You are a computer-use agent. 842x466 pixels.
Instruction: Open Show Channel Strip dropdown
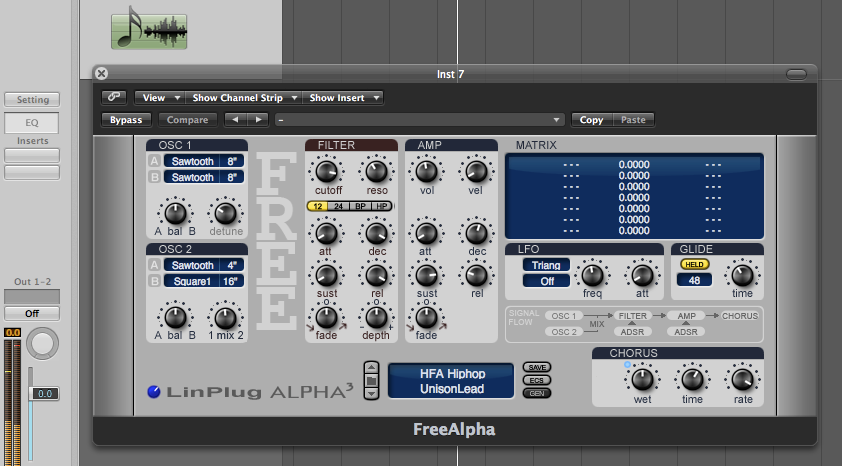(x=244, y=98)
